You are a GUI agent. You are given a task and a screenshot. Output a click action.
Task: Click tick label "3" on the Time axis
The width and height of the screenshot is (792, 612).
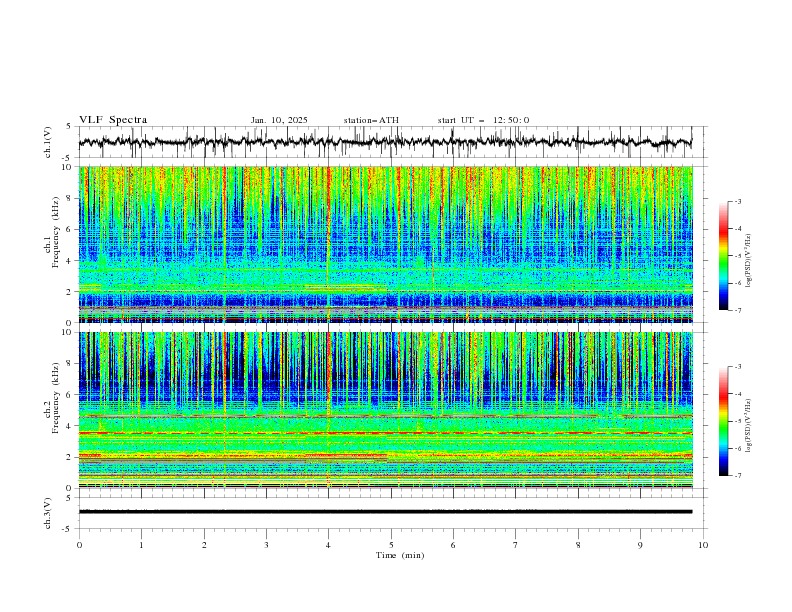click(x=266, y=545)
